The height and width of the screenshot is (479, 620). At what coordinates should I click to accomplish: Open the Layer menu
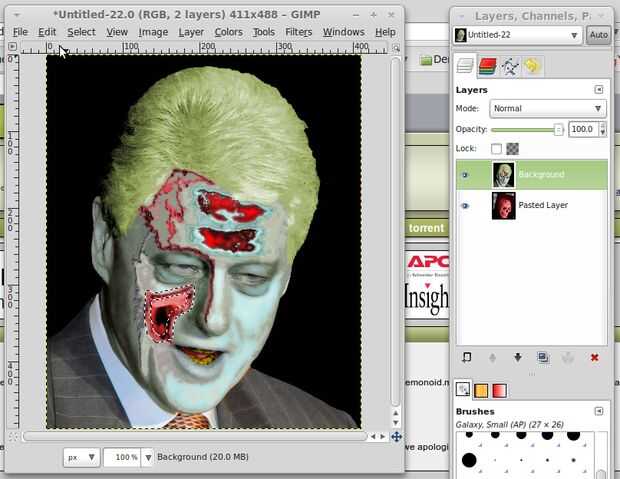pos(191,32)
